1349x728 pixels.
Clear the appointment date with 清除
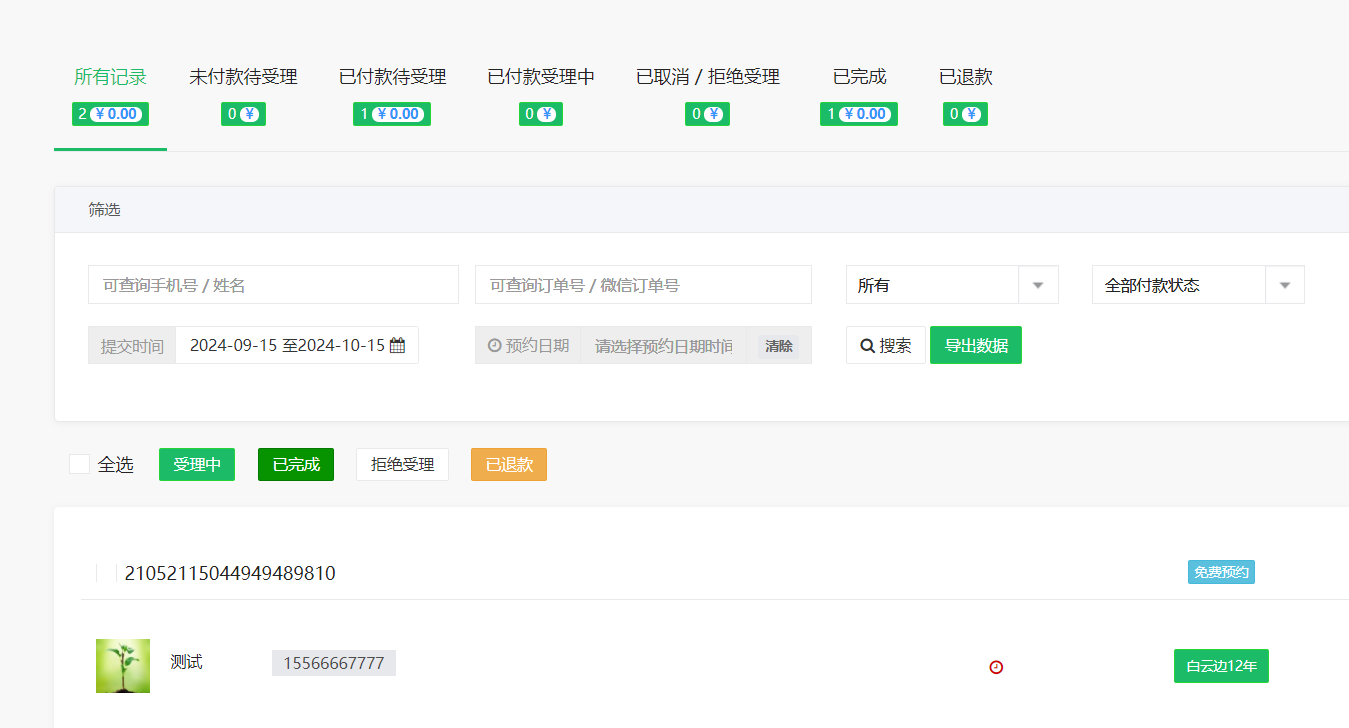click(779, 345)
